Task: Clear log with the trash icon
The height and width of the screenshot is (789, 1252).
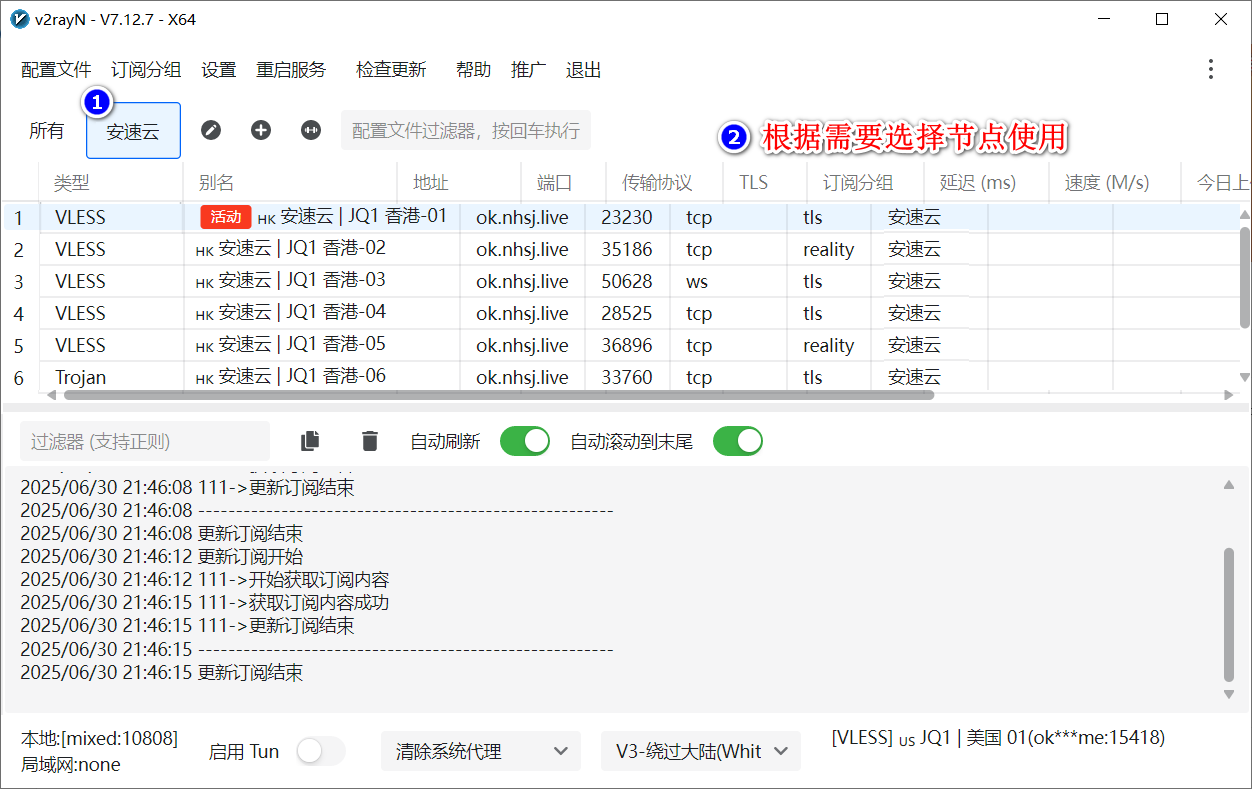Action: click(370, 441)
